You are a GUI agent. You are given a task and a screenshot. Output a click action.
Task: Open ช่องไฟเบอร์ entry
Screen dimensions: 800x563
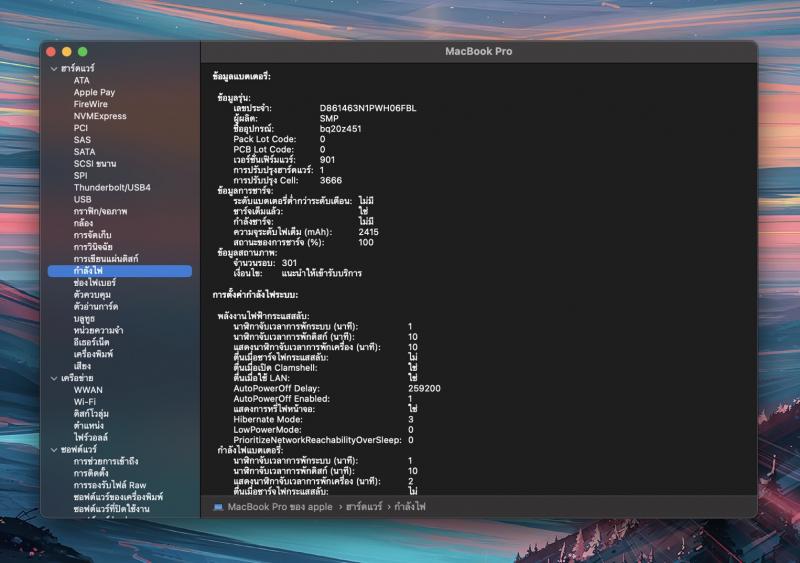coord(95,283)
